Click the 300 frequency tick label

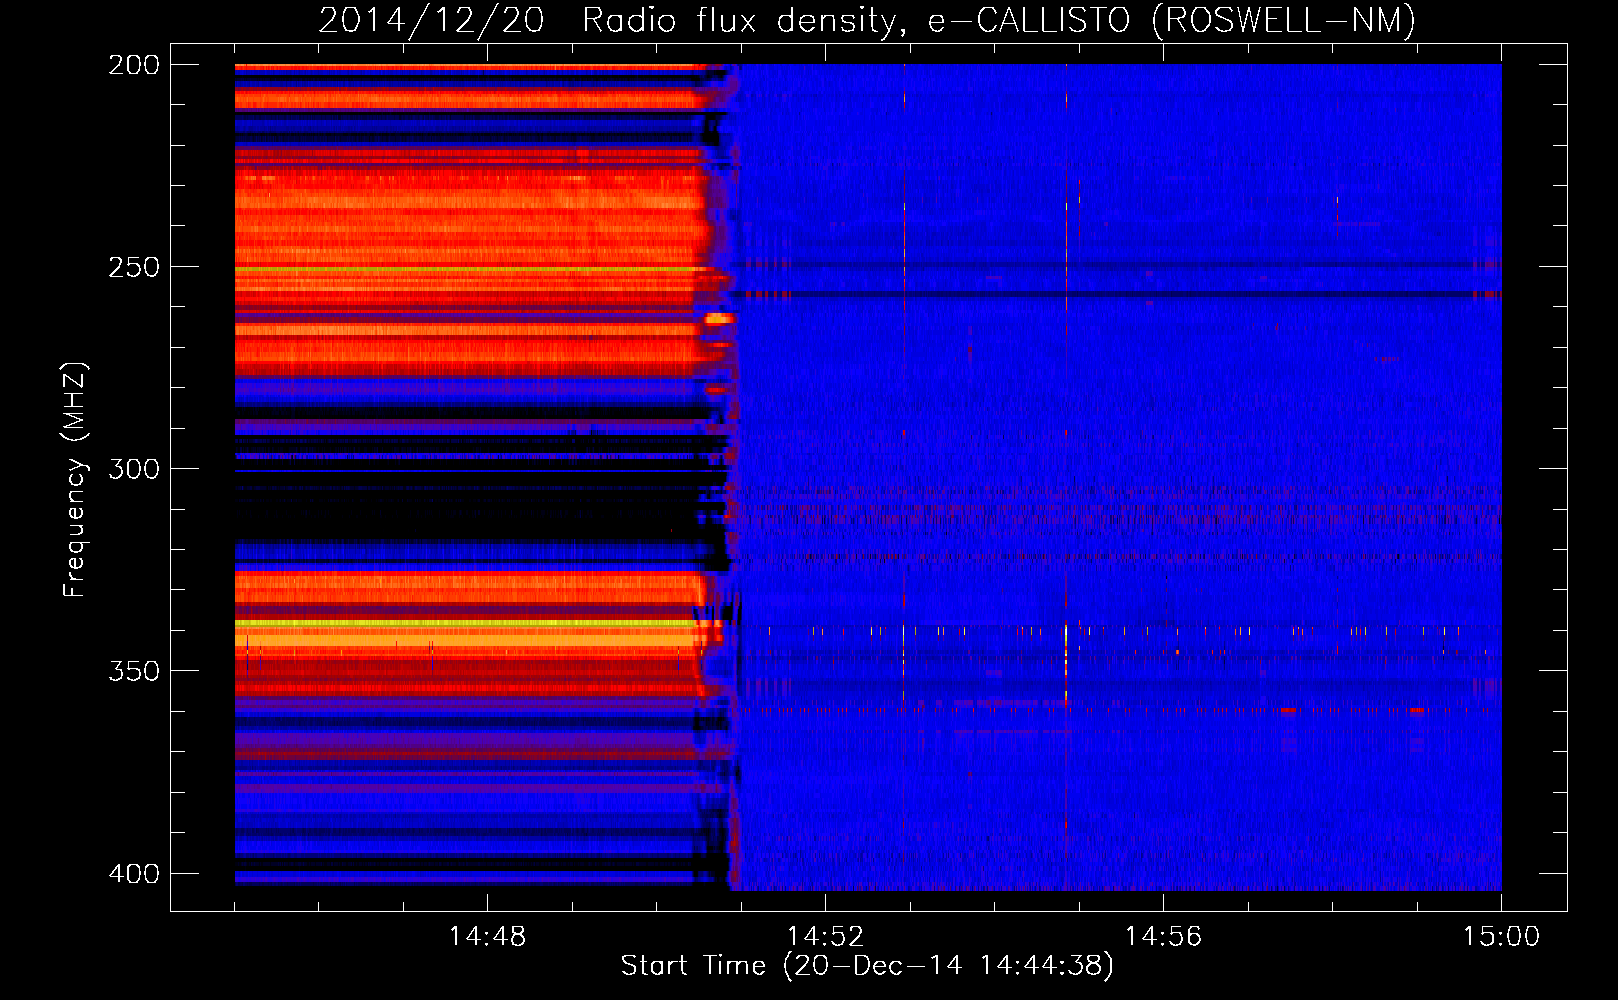pos(134,469)
